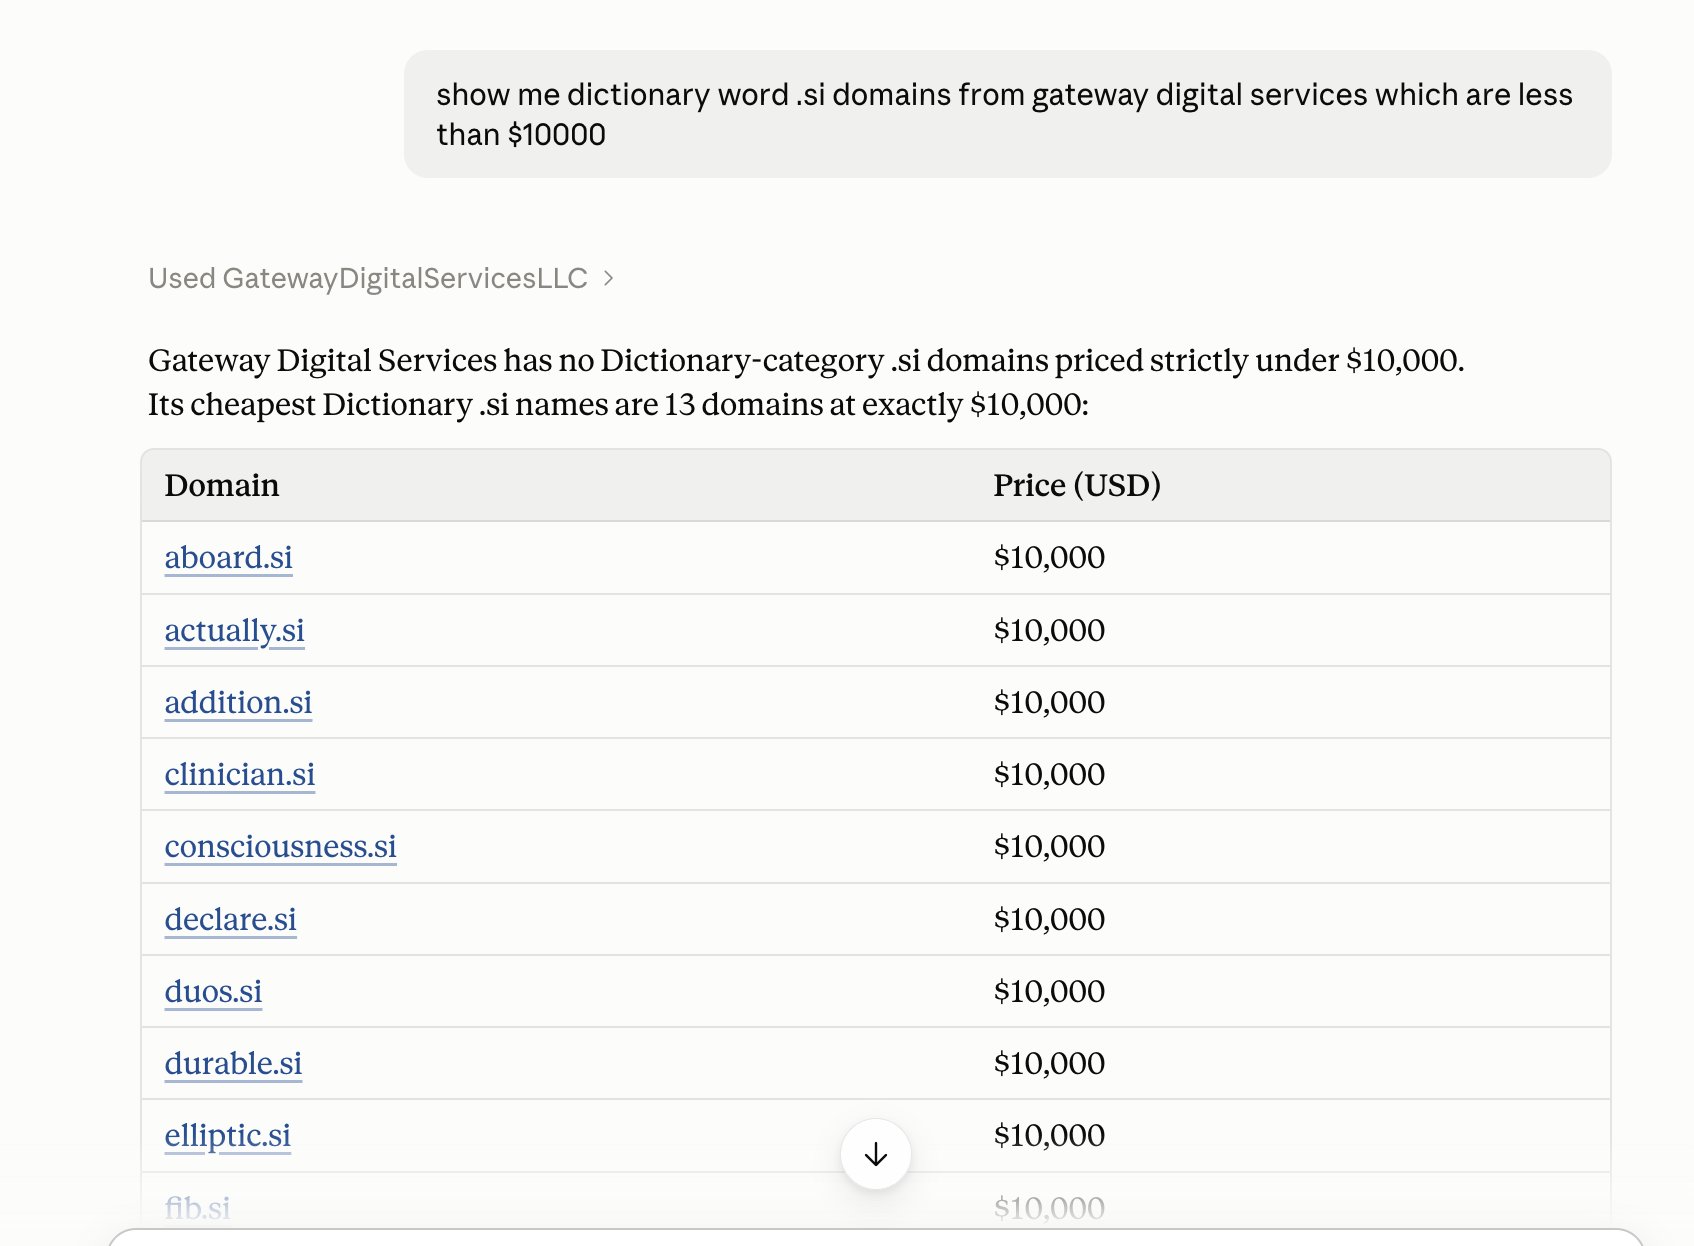
Task: Click the line 'Its cheapest Dictionary .si names'
Action: (618, 404)
